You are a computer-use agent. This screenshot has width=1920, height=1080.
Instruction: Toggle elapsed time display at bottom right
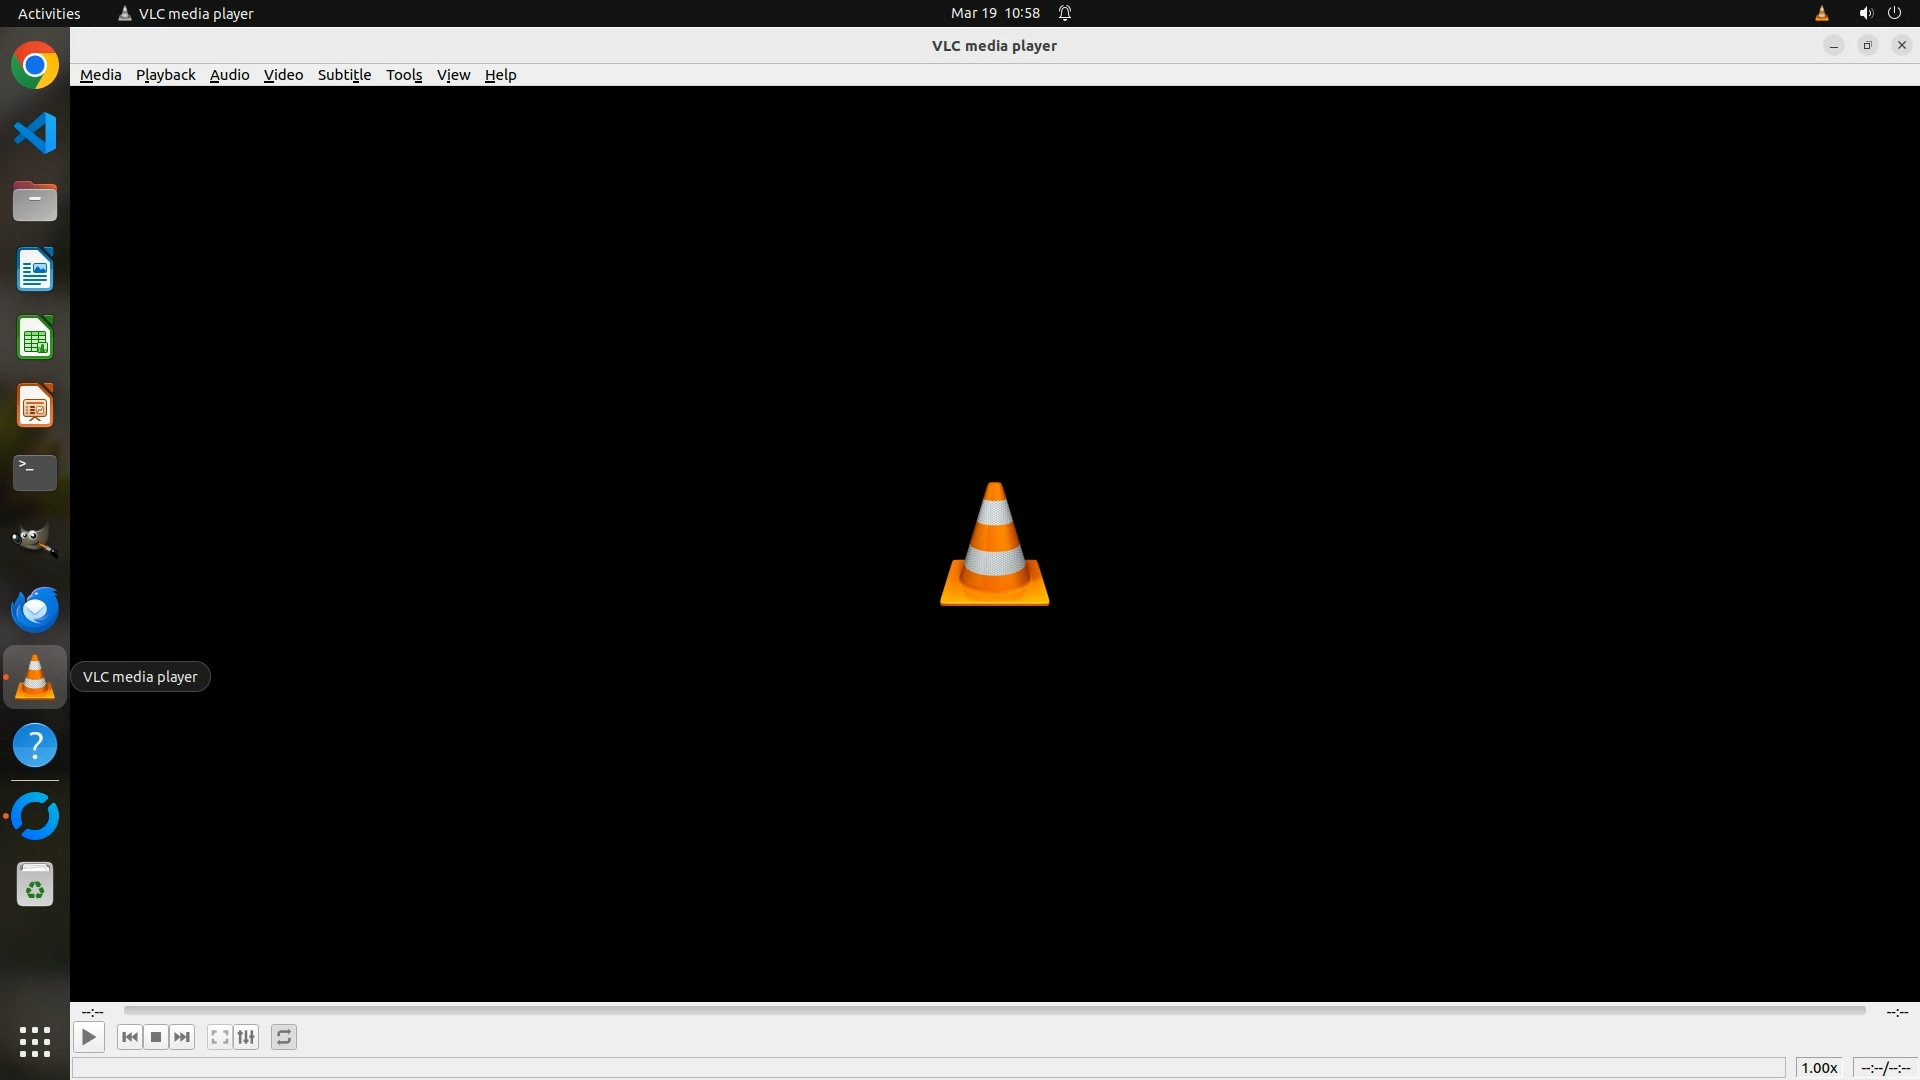1885,1068
